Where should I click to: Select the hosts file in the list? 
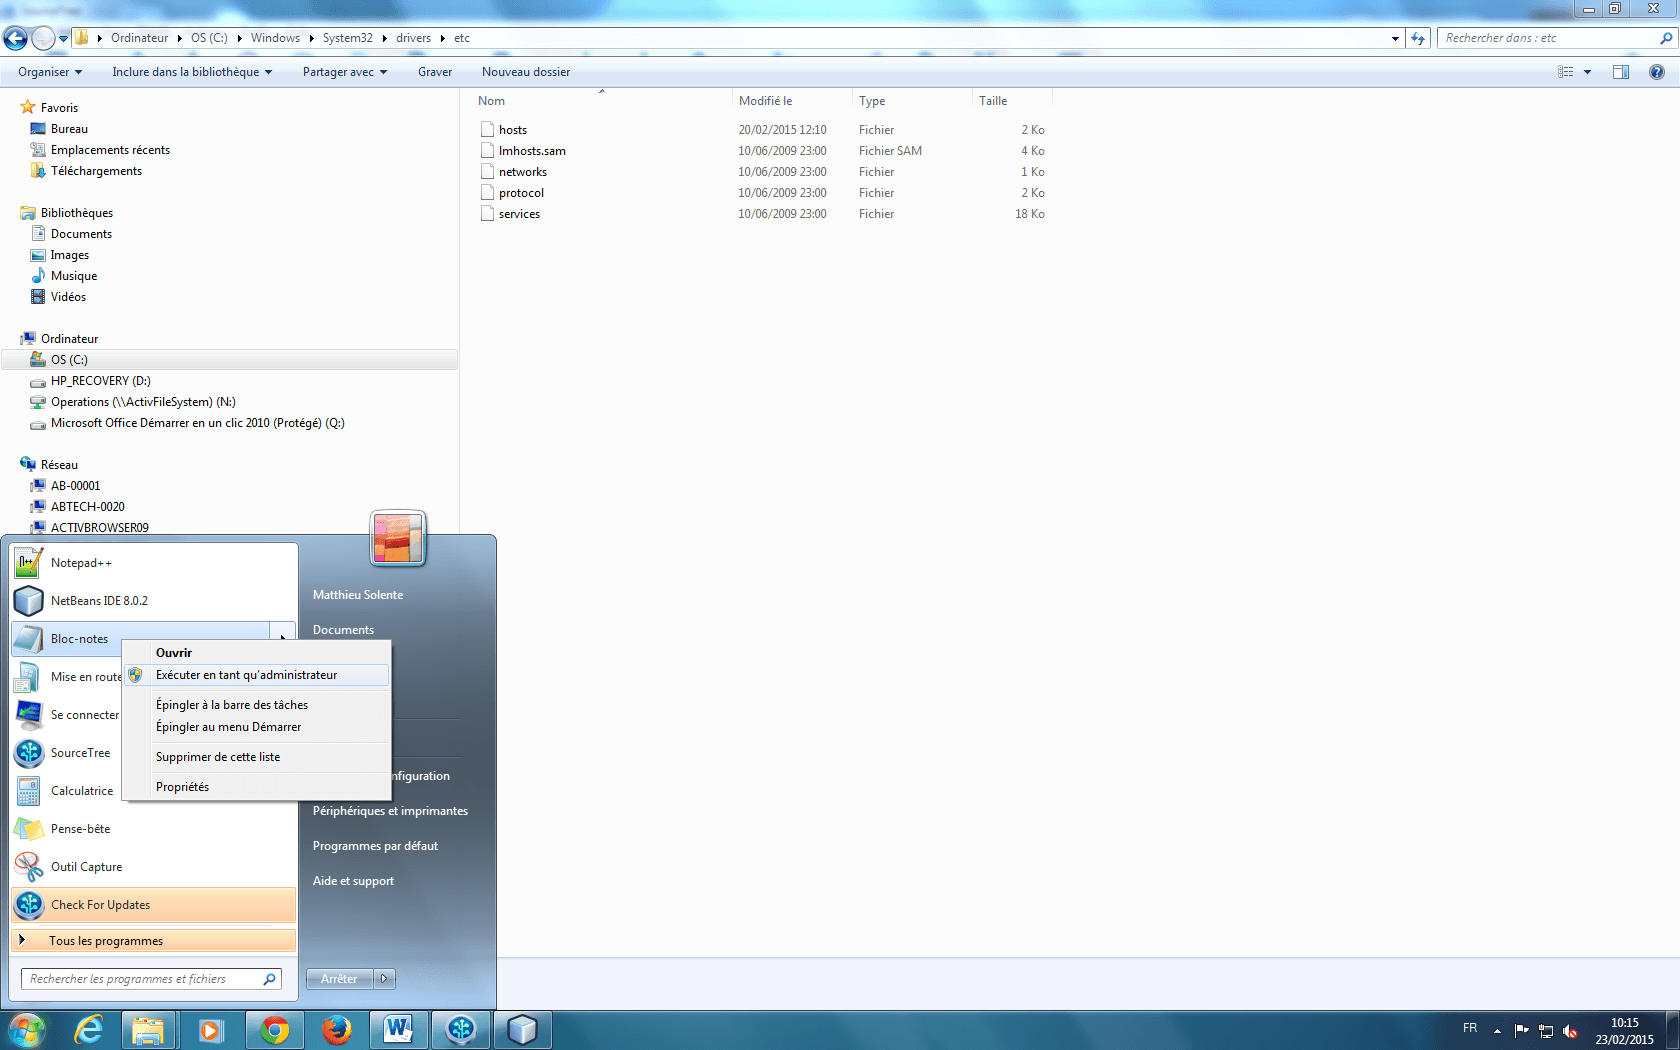(513, 130)
